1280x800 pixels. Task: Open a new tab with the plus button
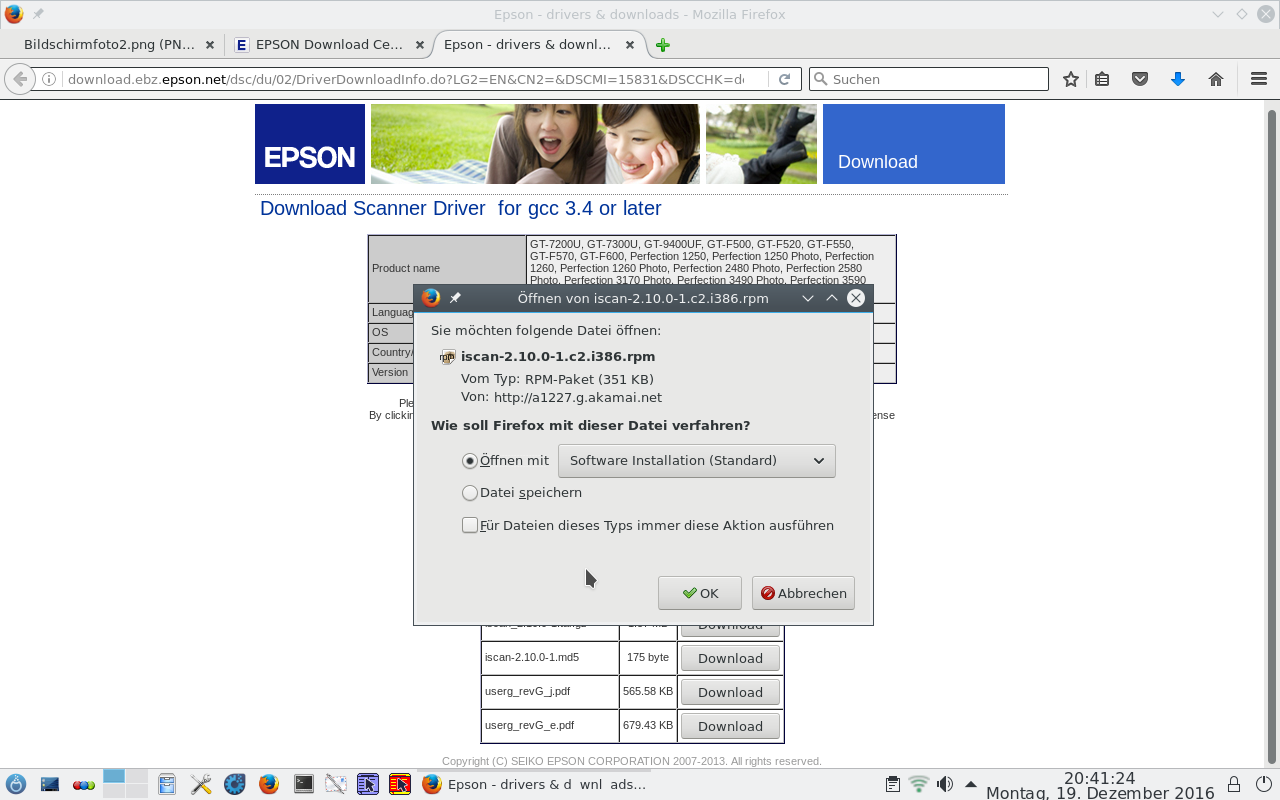[x=663, y=45]
